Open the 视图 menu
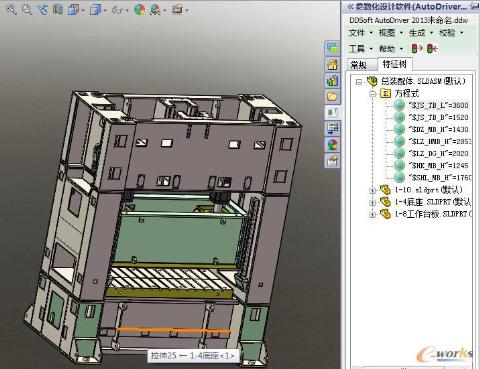This screenshot has height=369, width=480. pos(390,33)
